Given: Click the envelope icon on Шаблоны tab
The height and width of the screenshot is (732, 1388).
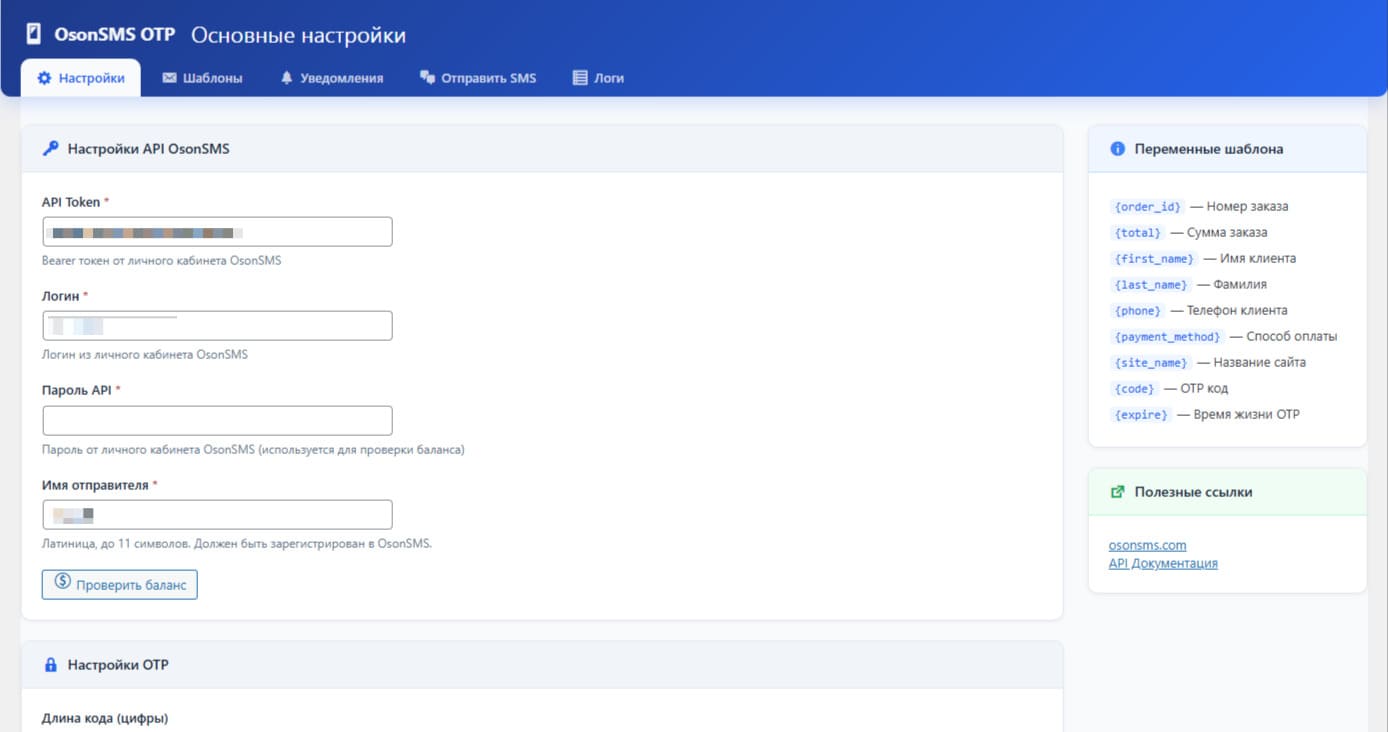Looking at the screenshot, I should tap(170, 77).
